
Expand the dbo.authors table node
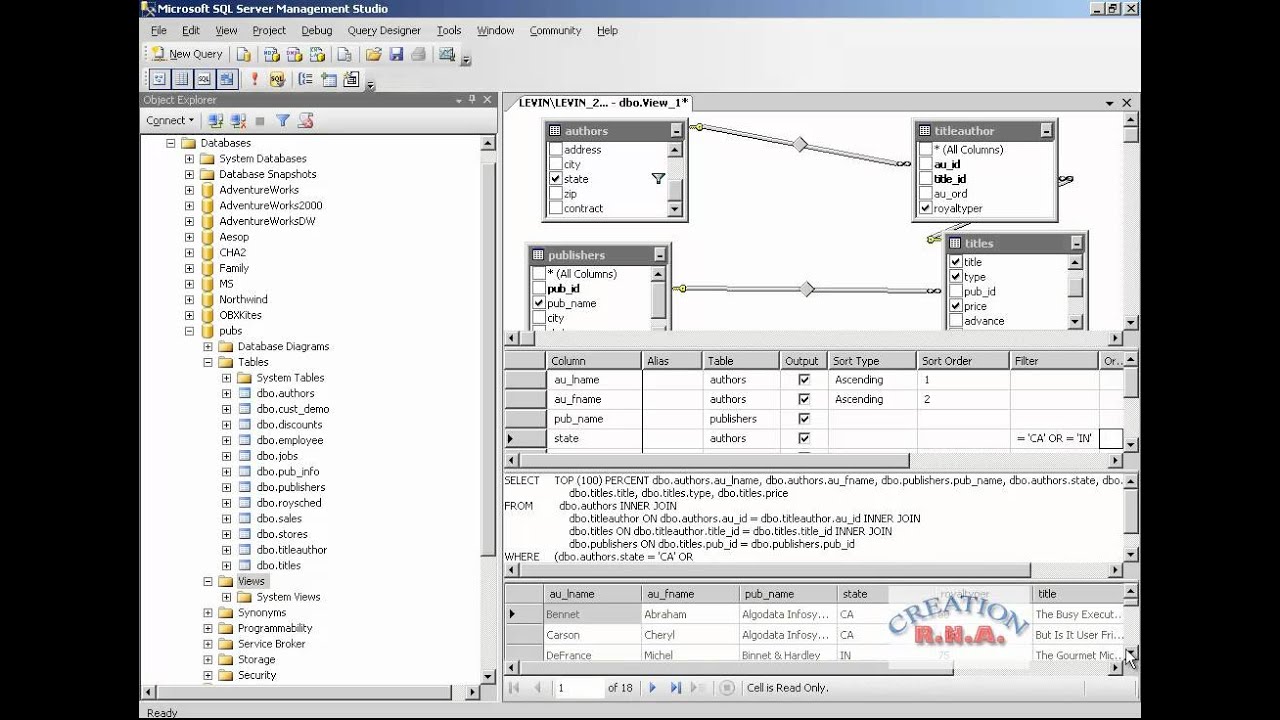point(226,393)
